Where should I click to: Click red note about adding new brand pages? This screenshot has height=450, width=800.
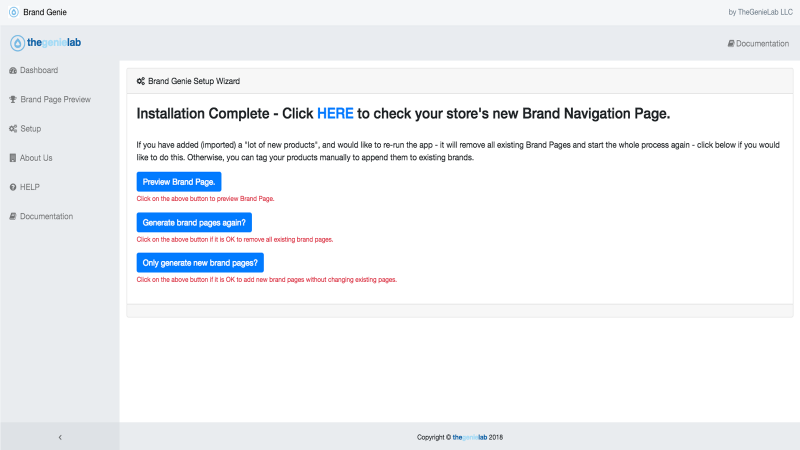click(x=267, y=280)
